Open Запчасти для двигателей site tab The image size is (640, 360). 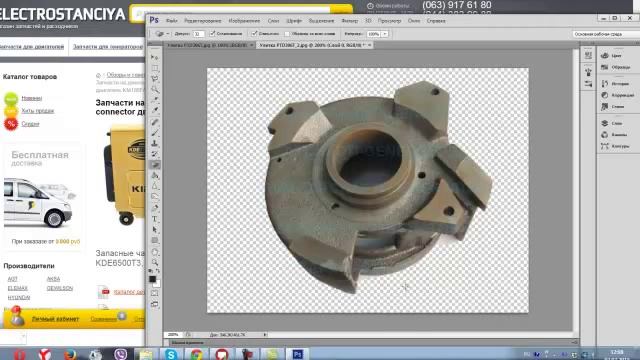[32, 47]
